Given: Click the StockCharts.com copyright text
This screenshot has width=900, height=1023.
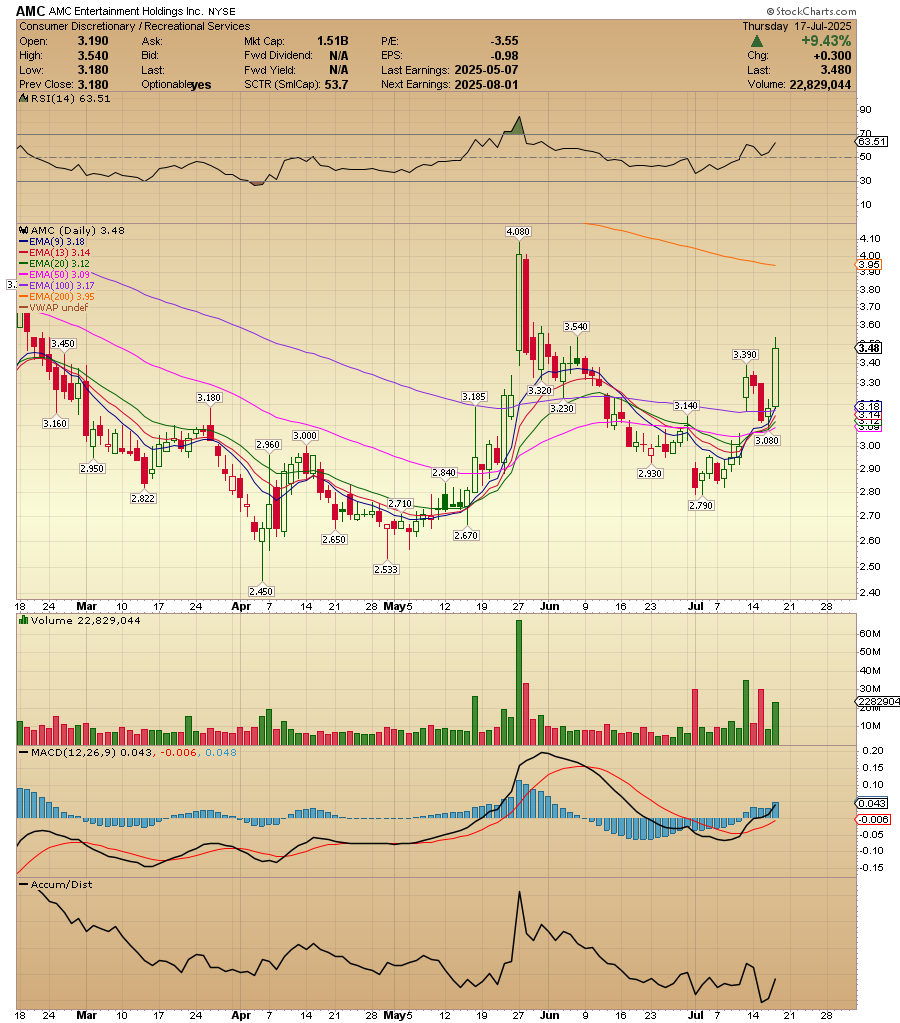Looking at the screenshot, I should pos(811,11).
